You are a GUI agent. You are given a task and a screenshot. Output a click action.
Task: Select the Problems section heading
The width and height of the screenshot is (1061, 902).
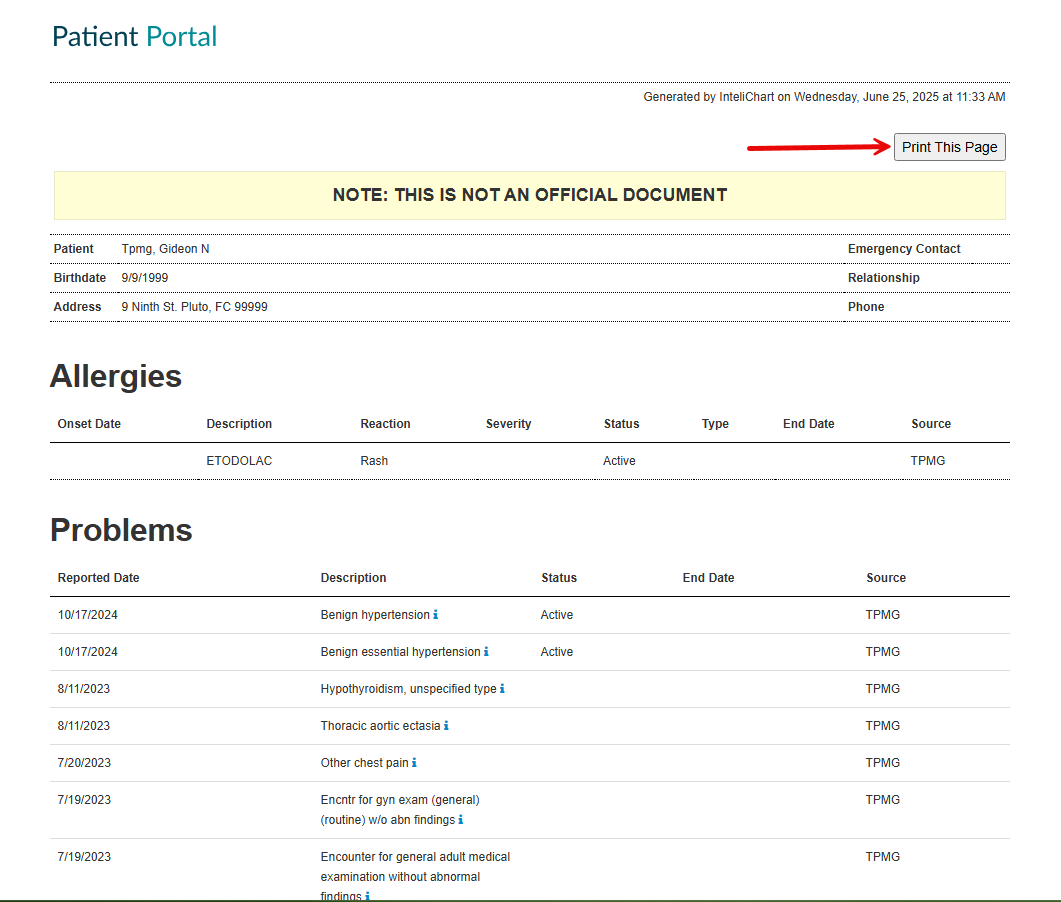(121, 530)
